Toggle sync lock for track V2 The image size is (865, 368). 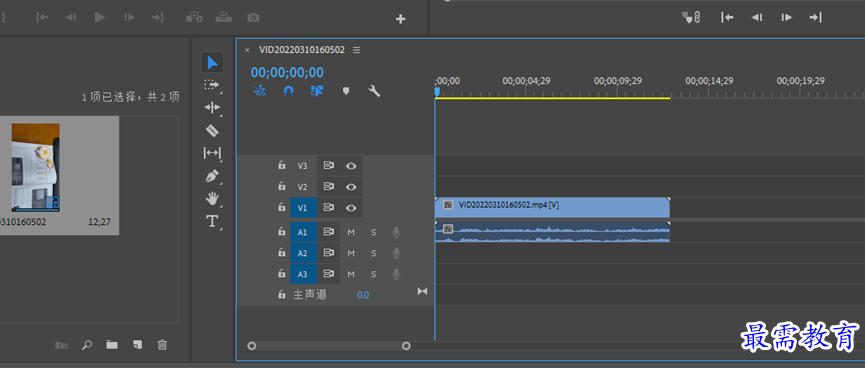(x=329, y=186)
